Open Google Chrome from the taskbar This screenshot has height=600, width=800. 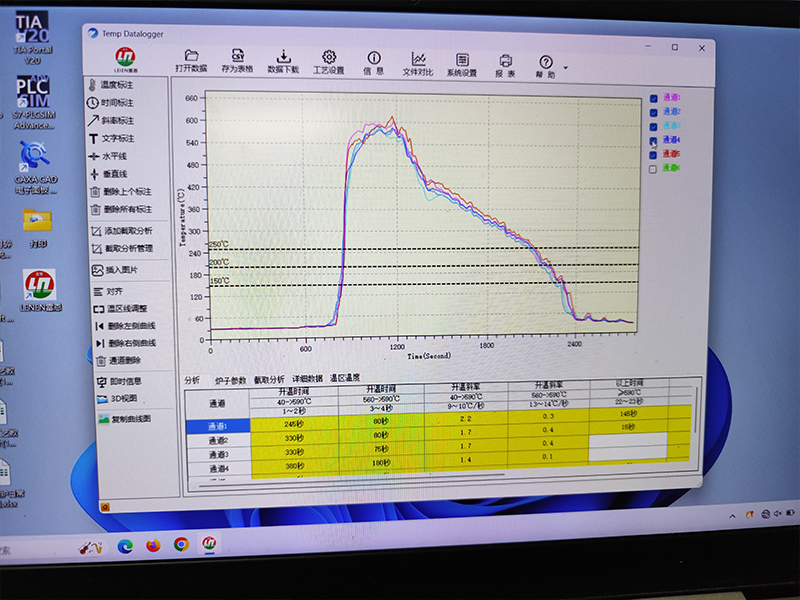point(181,545)
